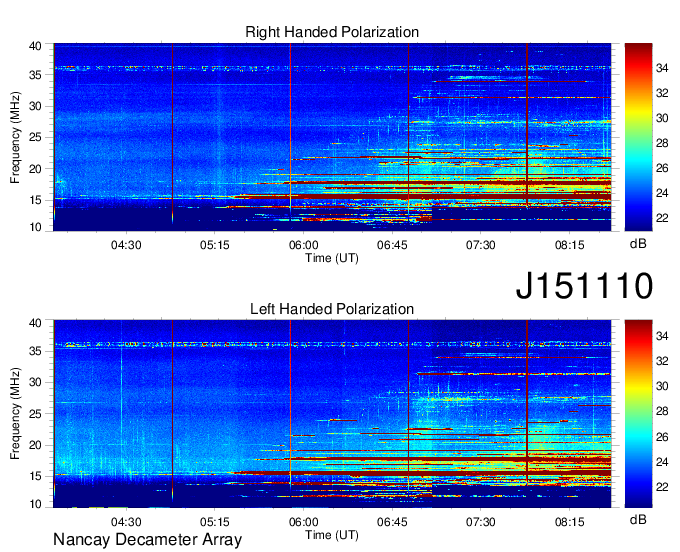The height and width of the screenshot is (552, 680).
Task: Click "25" frequency tick on right-handed plot
Action: pos(36,137)
